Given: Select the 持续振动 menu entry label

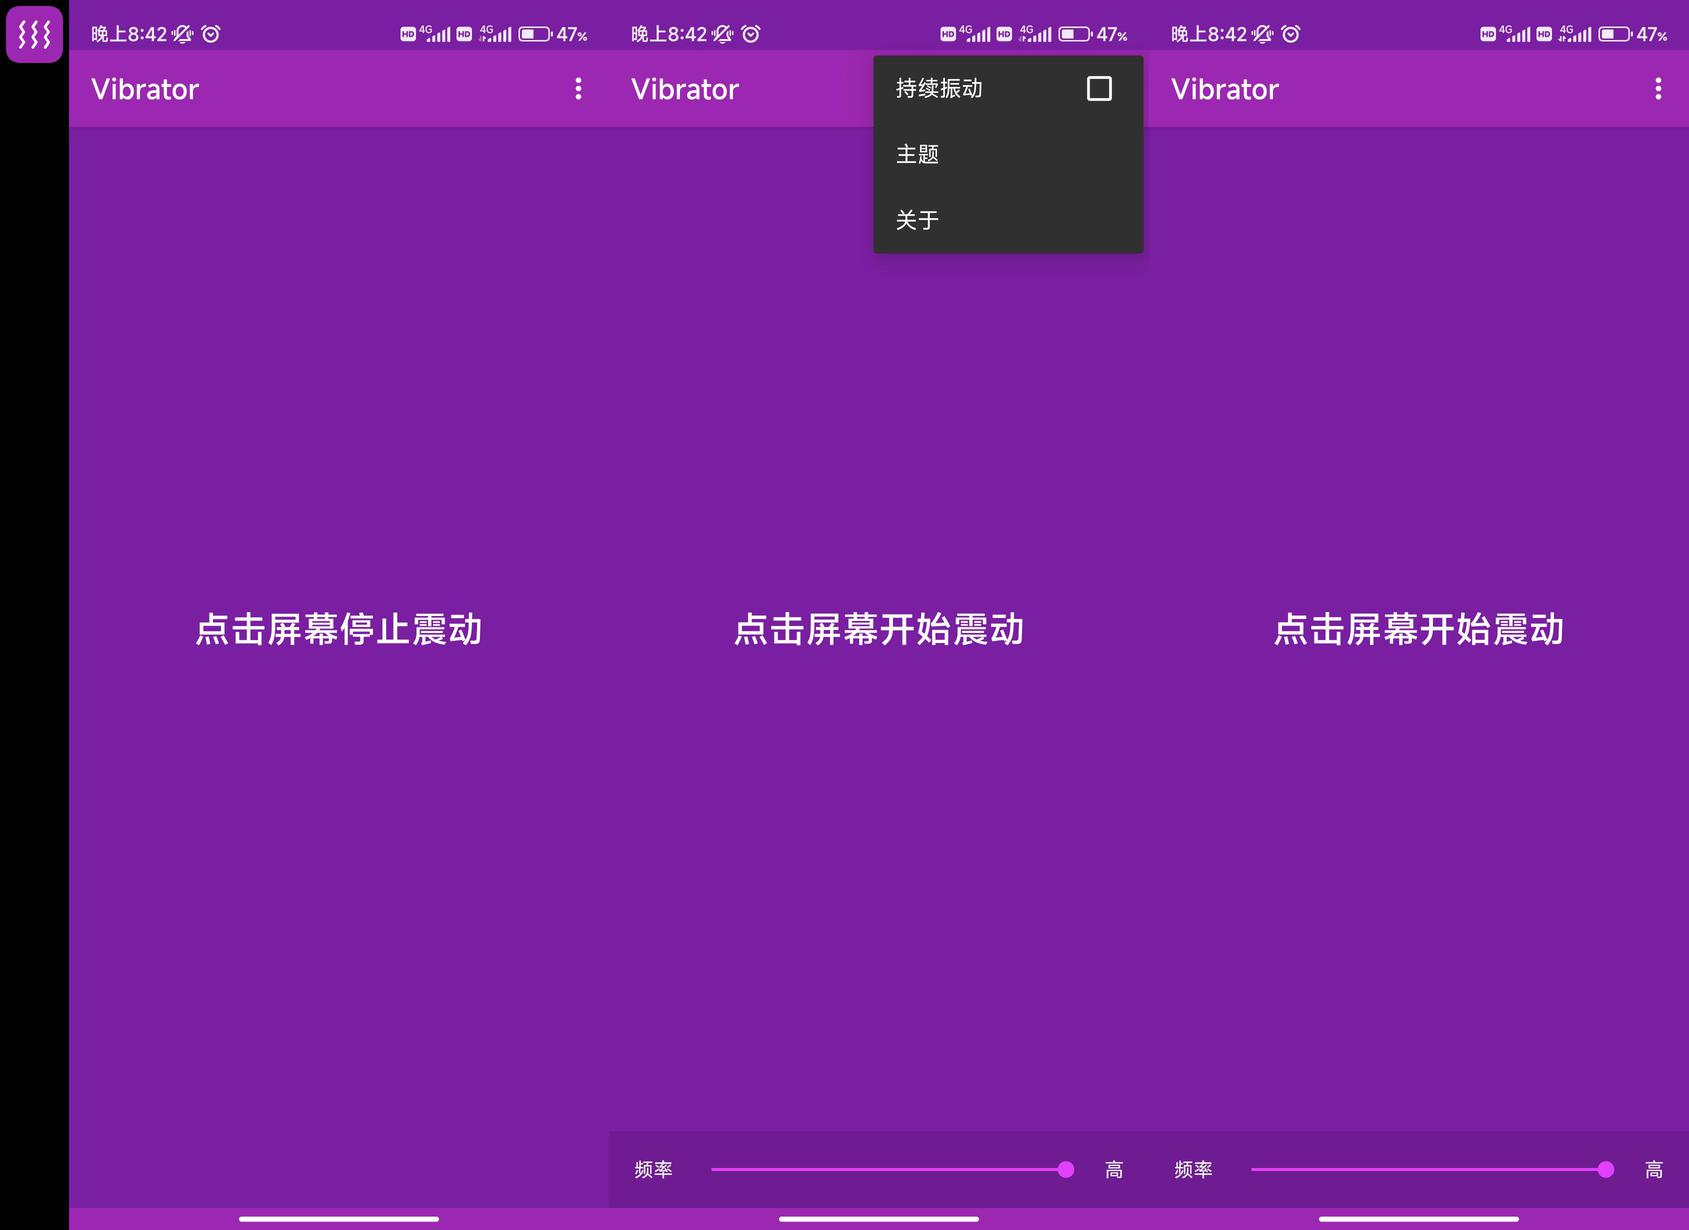Looking at the screenshot, I should 939,89.
